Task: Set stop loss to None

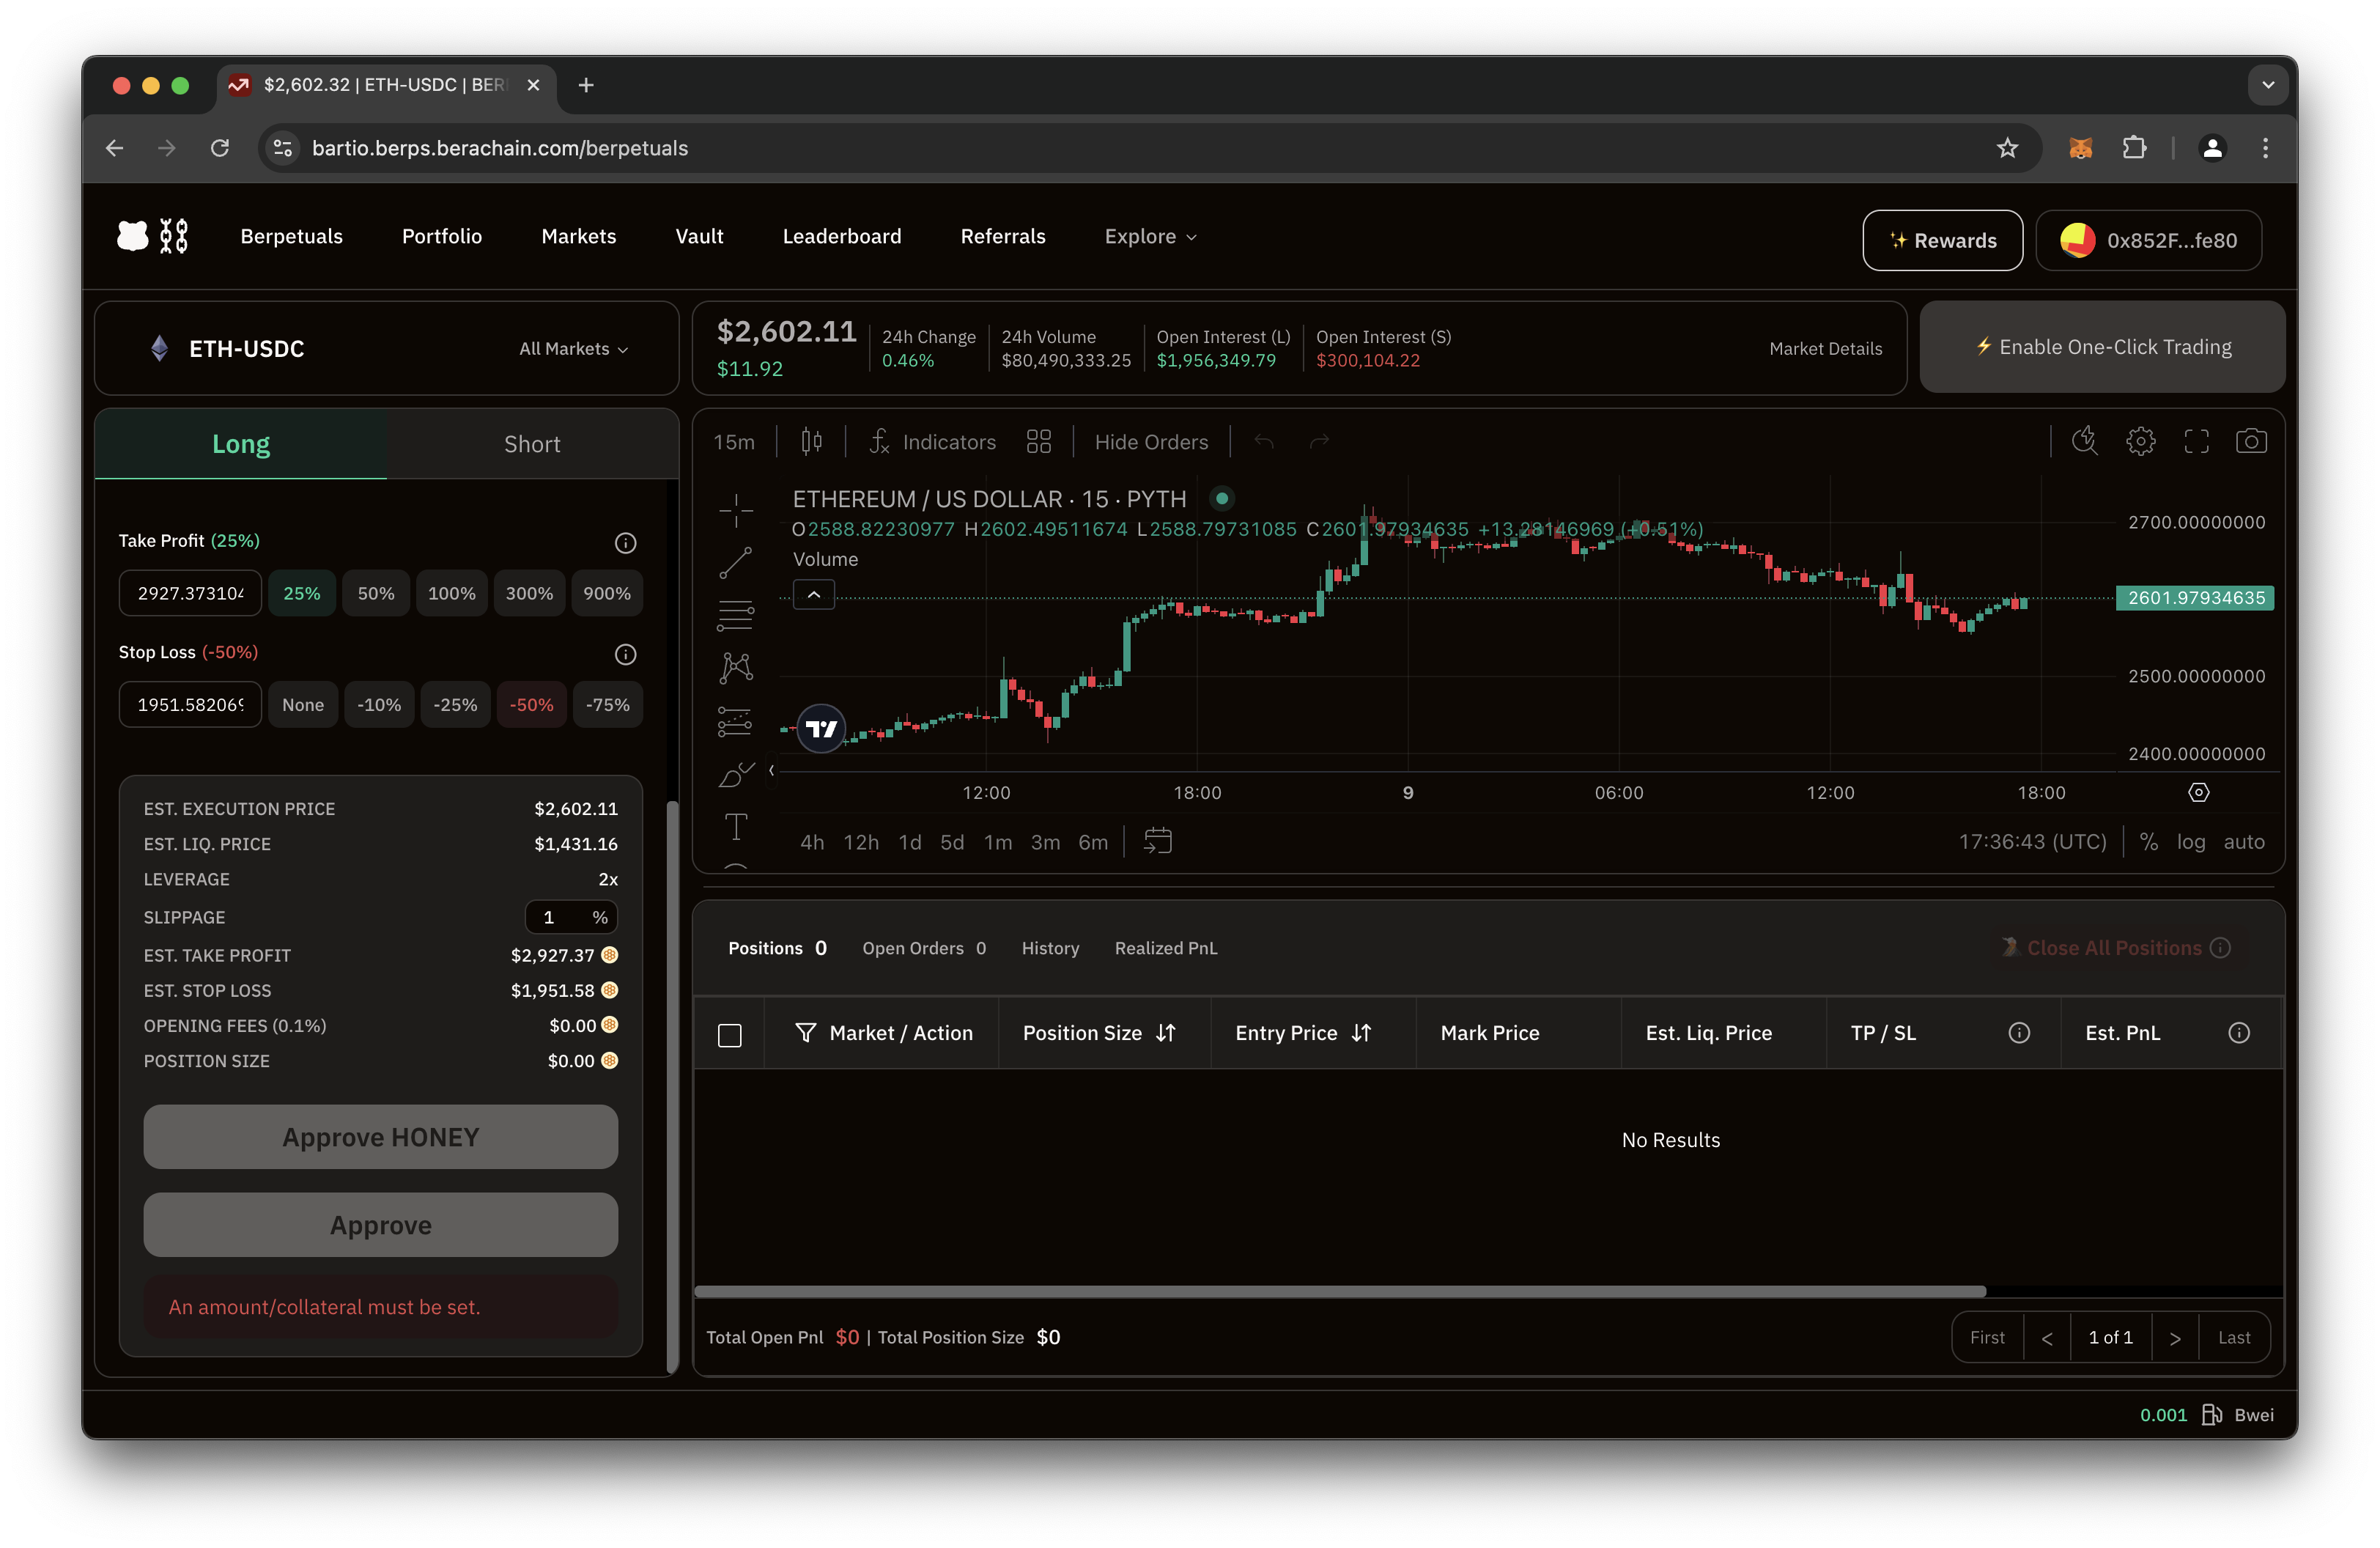Action: pyautogui.click(x=303, y=705)
